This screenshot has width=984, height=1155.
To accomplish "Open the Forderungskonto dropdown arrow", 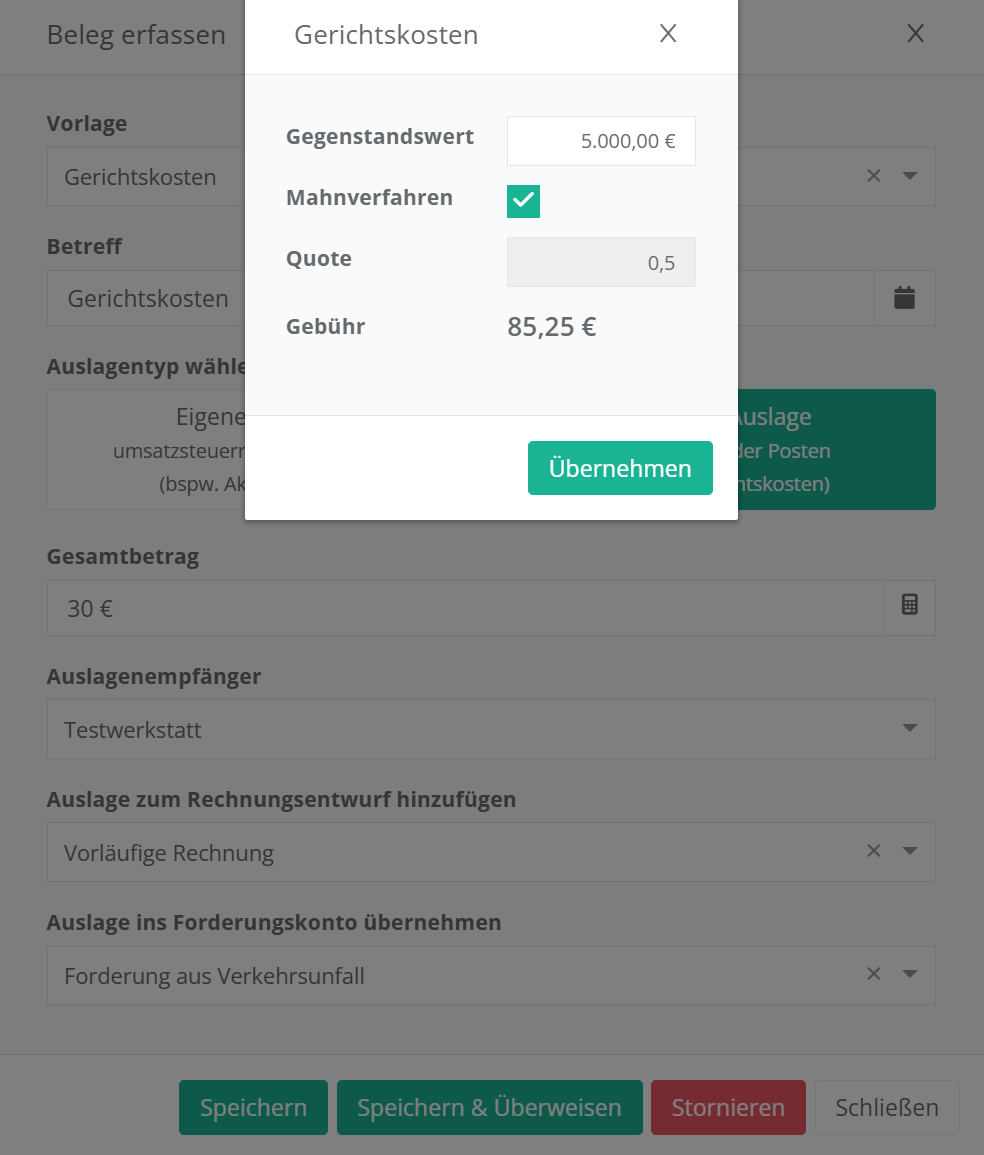I will 909,974.
